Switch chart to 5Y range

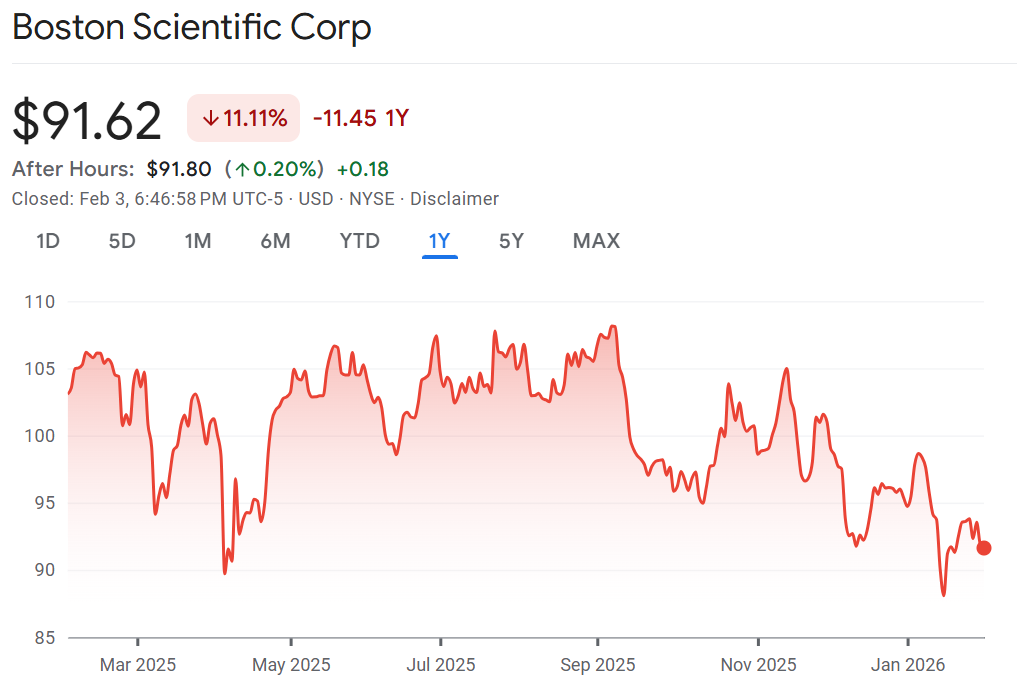[x=511, y=241]
